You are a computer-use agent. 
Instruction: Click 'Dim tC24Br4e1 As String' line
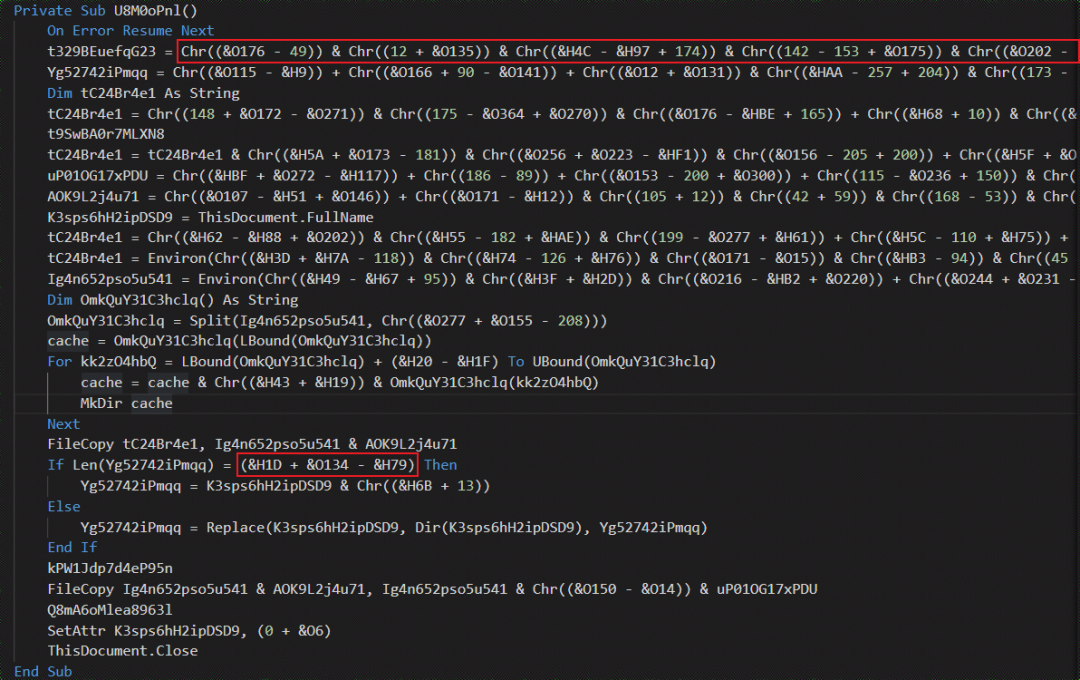pos(143,93)
